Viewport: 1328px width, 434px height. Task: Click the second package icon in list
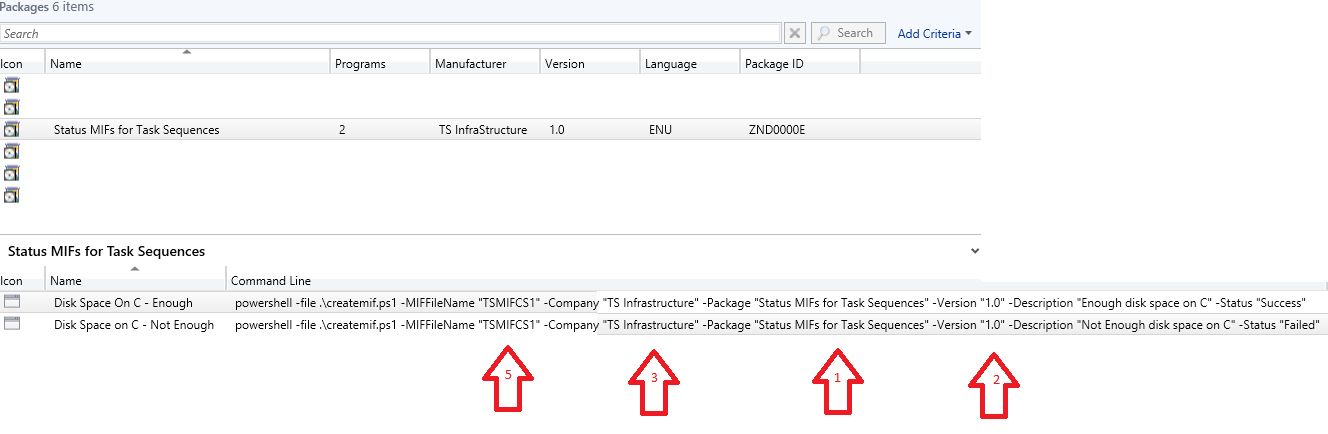(x=12, y=107)
